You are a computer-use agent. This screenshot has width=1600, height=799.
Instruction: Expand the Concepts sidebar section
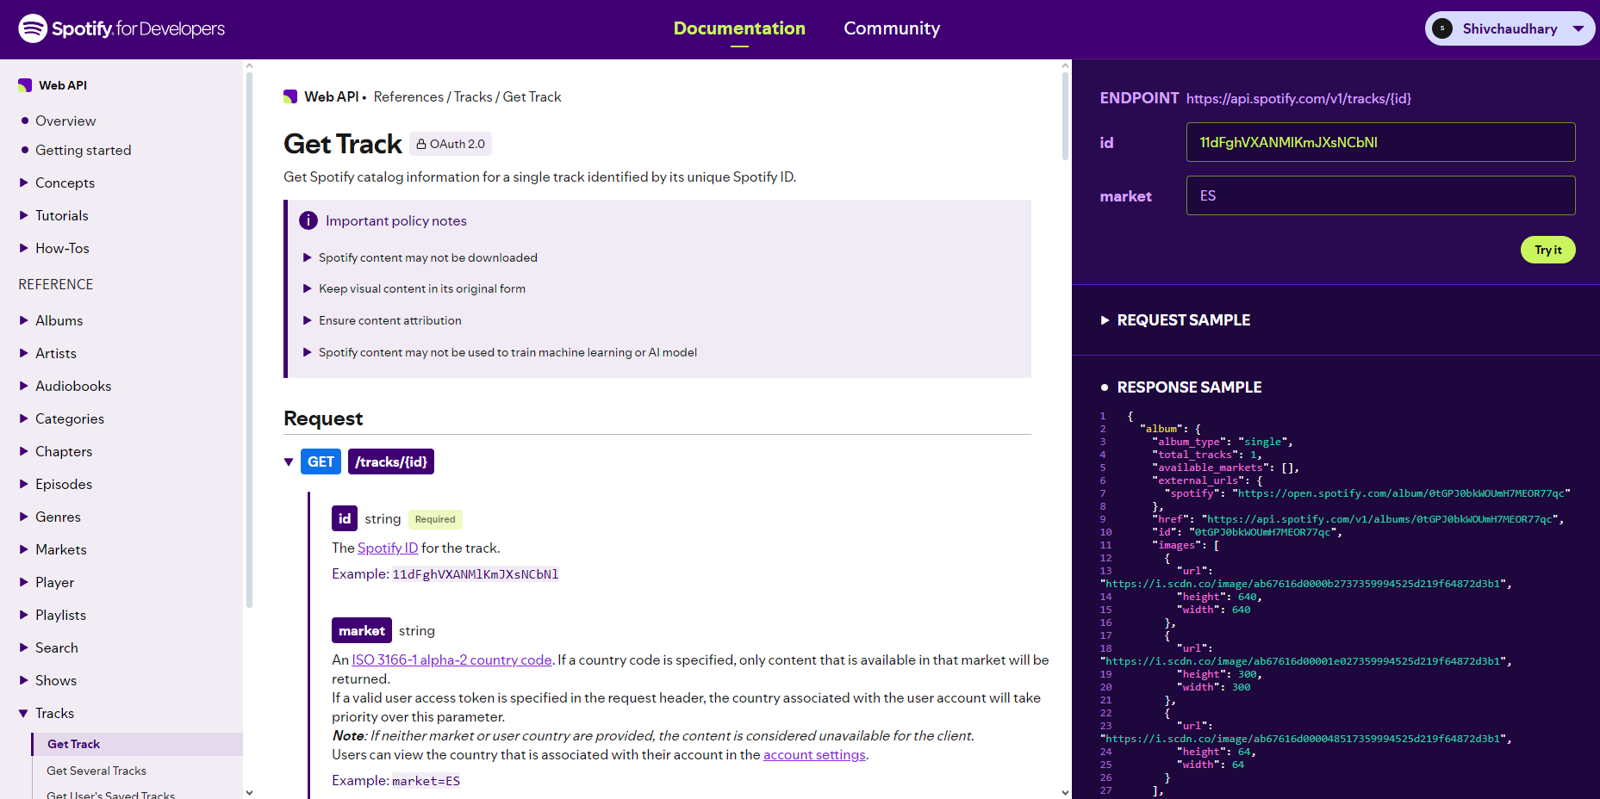coord(57,183)
